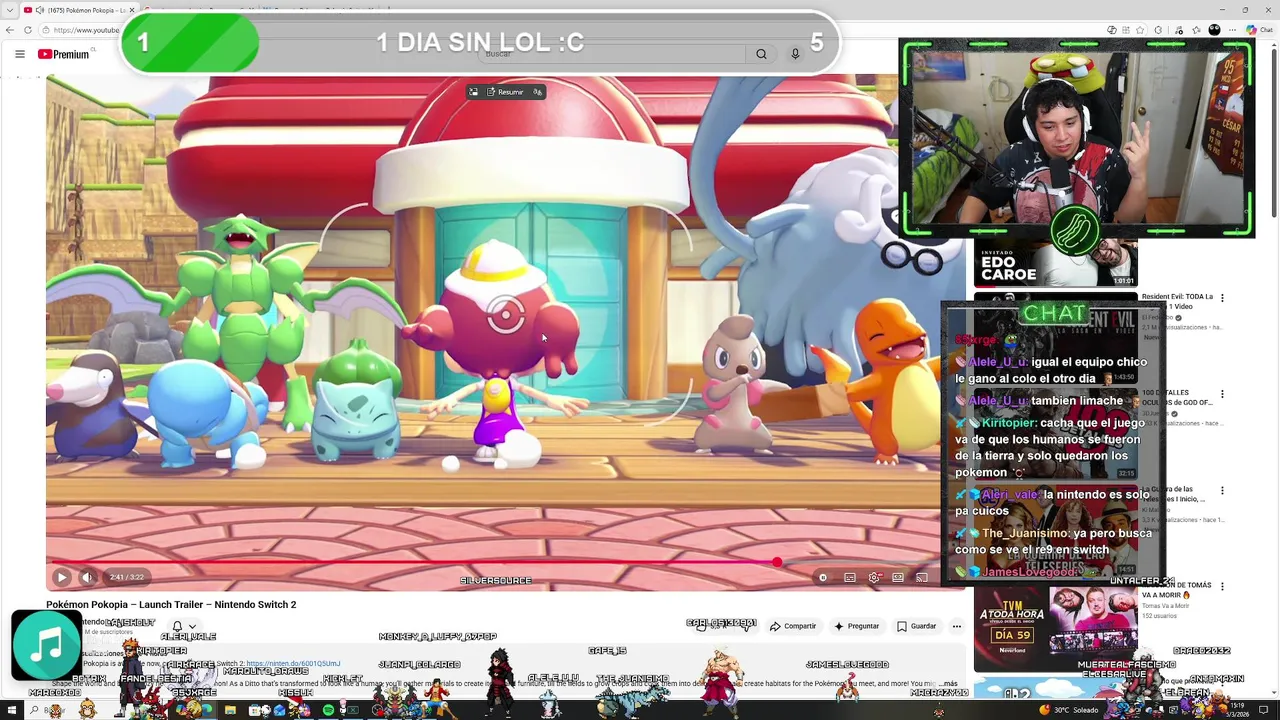The width and height of the screenshot is (1280, 720).
Task: Go to the YouTube Premium home logo
Action: coord(63,54)
